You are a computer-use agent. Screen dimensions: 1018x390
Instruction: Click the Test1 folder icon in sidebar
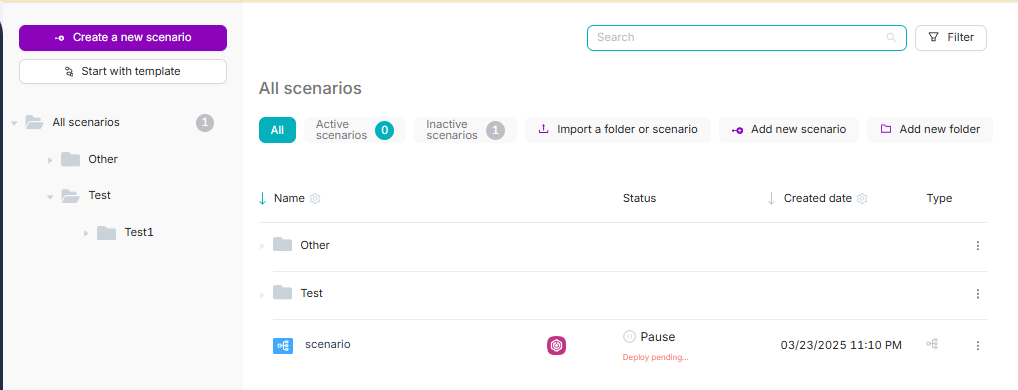(x=106, y=232)
